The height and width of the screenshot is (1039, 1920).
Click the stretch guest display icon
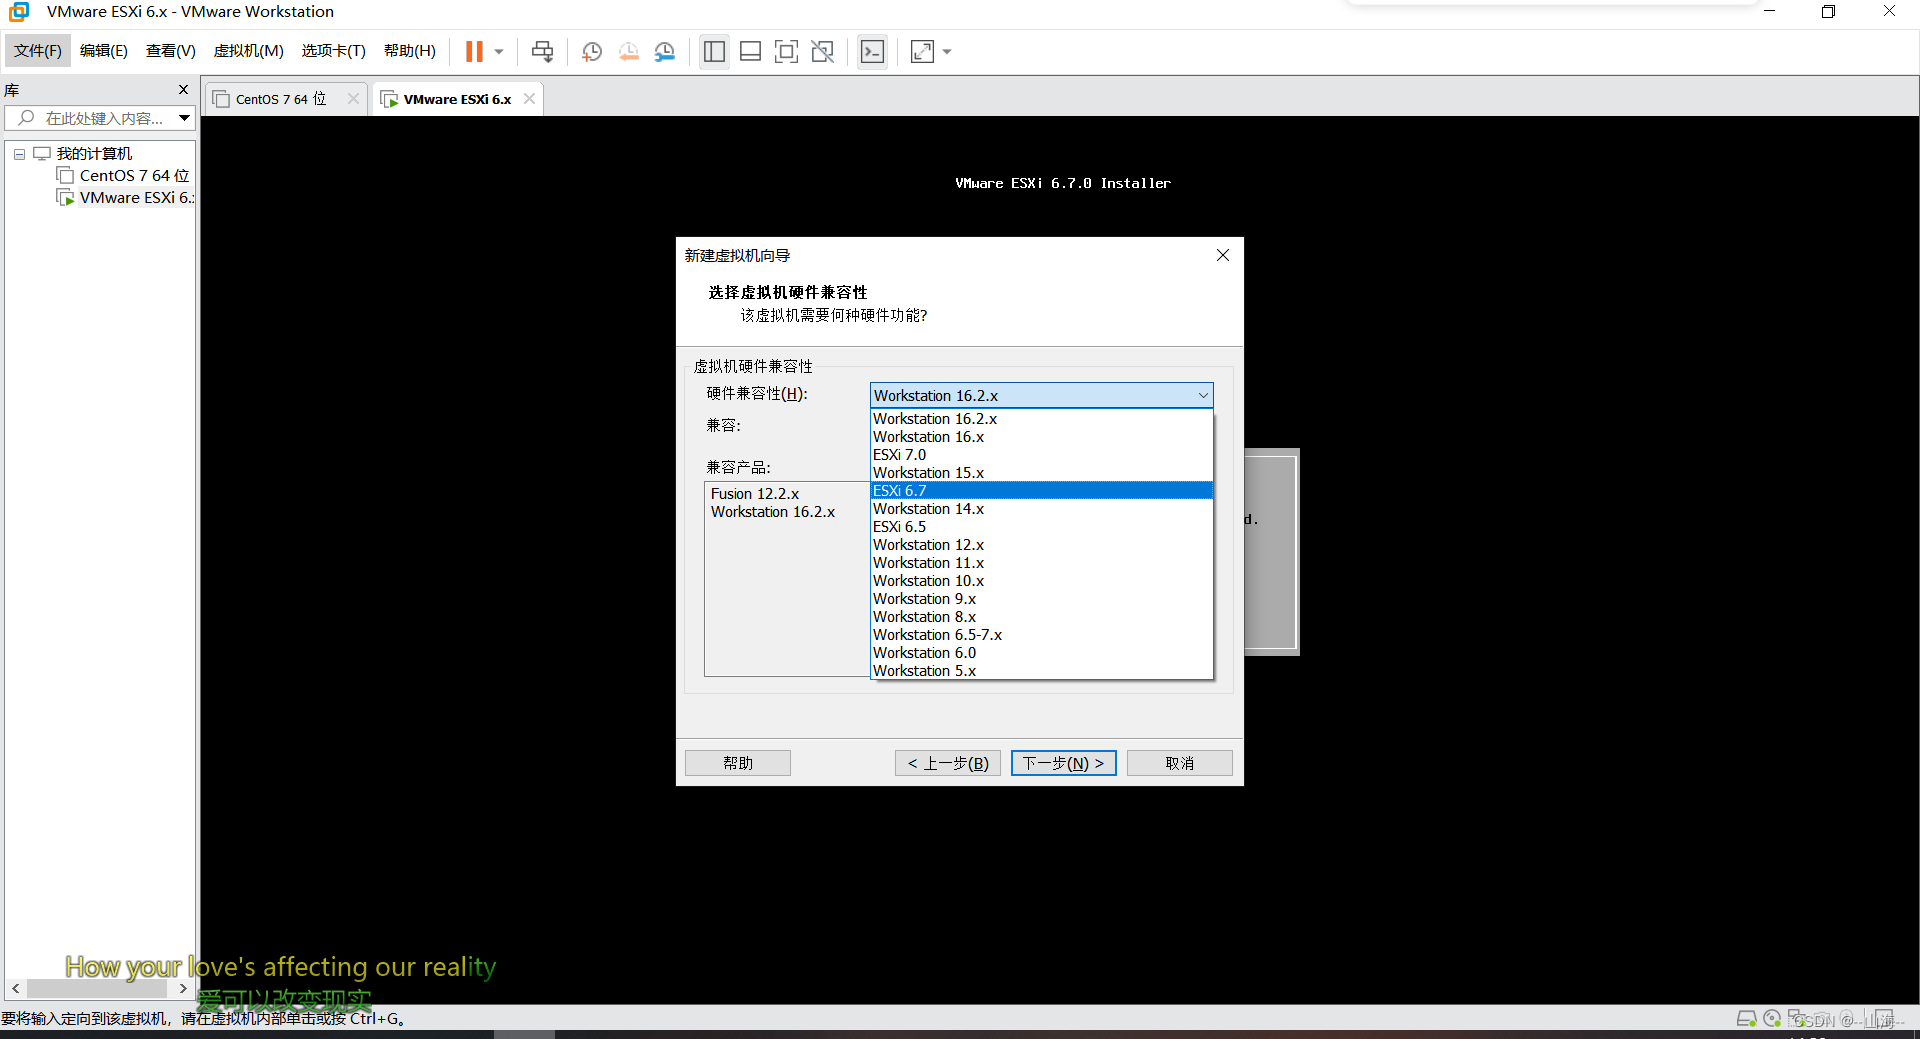point(922,52)
